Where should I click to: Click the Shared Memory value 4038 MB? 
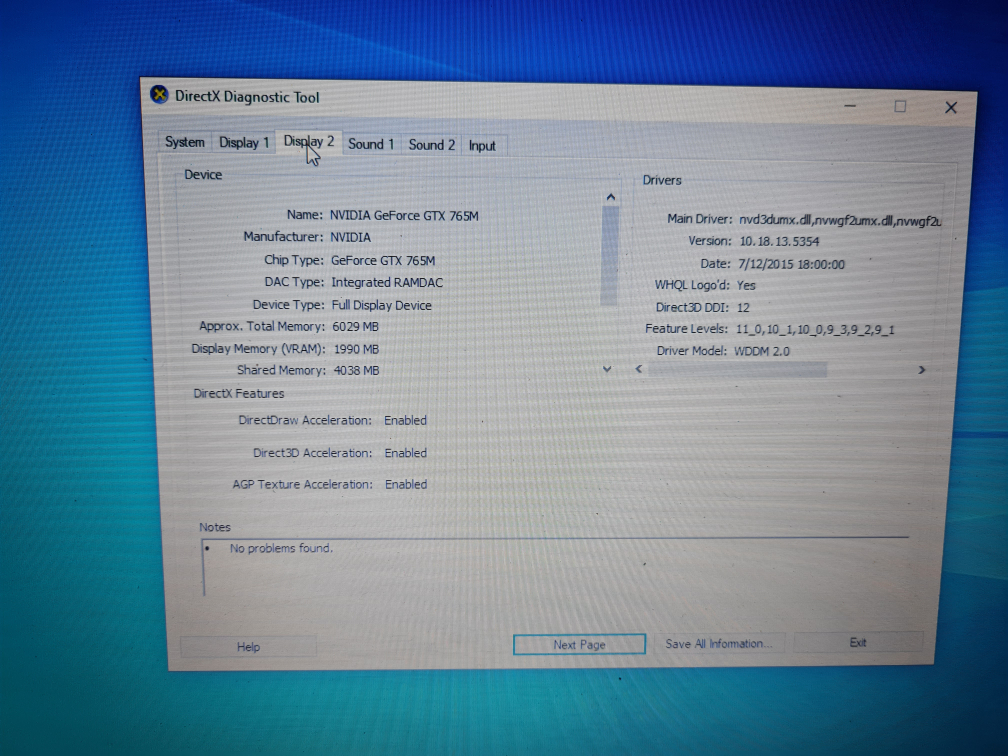tap(356, 370)
